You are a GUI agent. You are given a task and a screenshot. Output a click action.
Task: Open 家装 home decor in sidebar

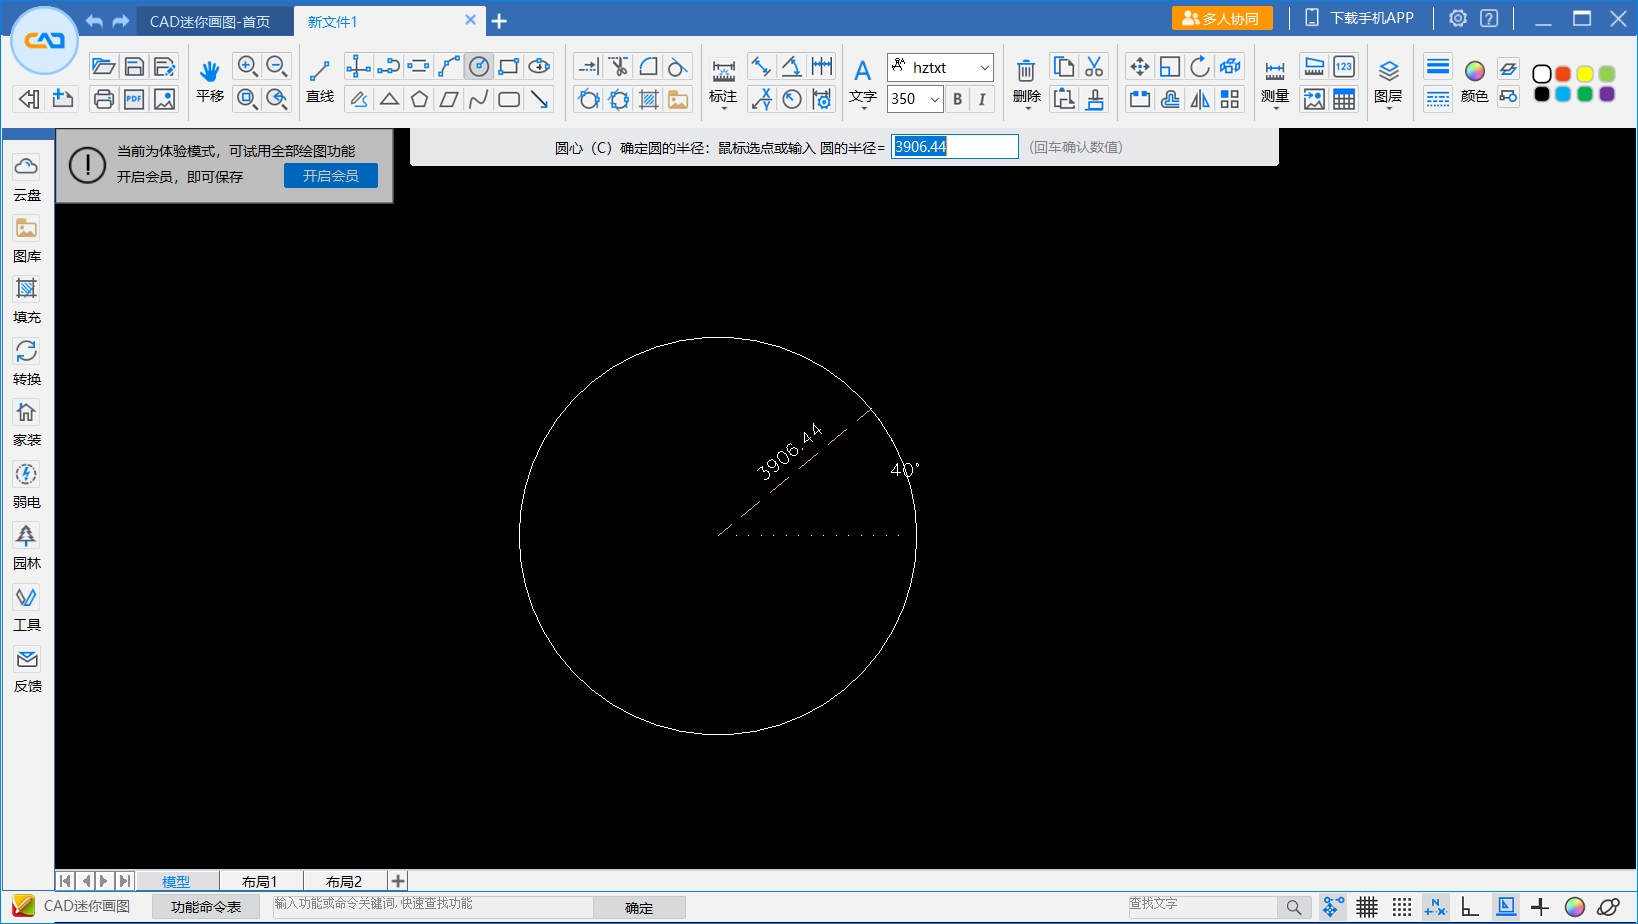click(x=27, y=424)
